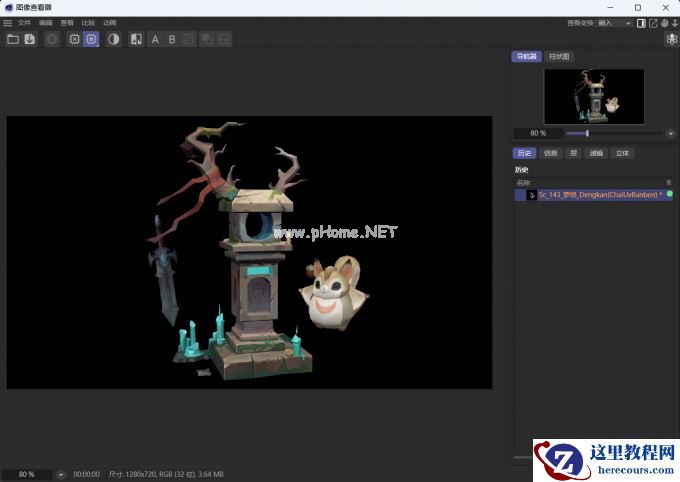
Task: Minimize the picture viewer window
Action: tap(610, 7)
